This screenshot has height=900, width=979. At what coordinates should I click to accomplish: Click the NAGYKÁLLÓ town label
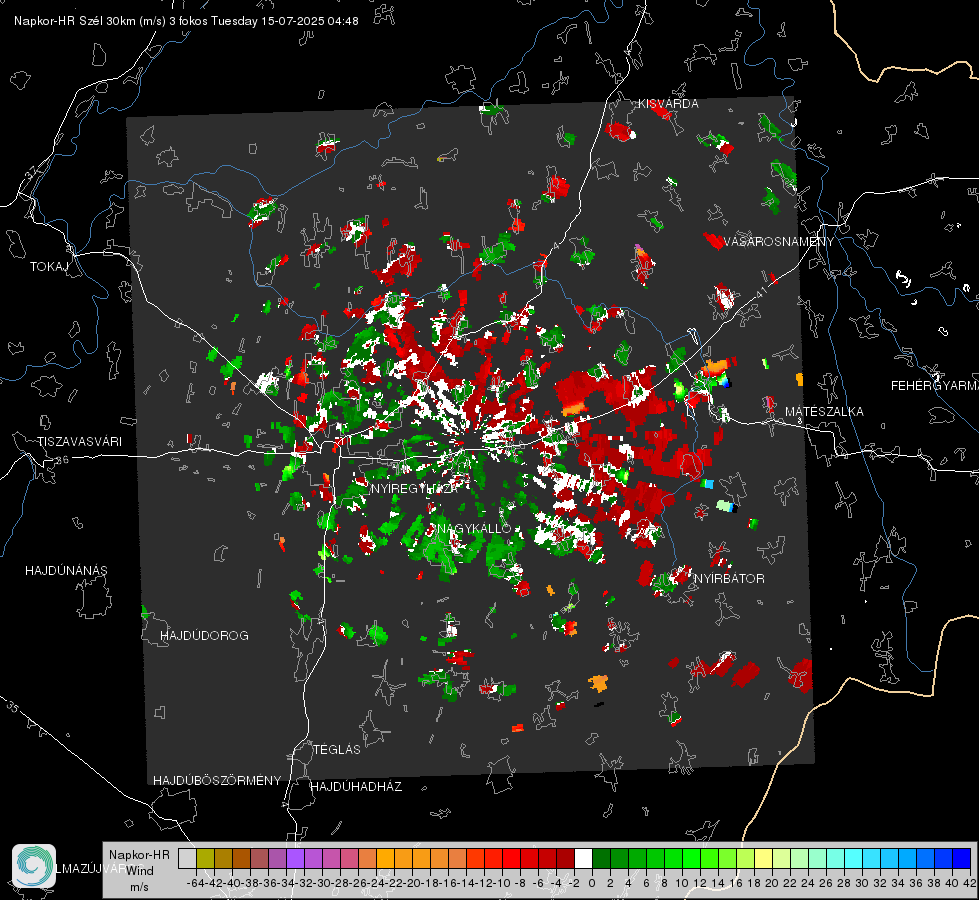coord(474,528)
